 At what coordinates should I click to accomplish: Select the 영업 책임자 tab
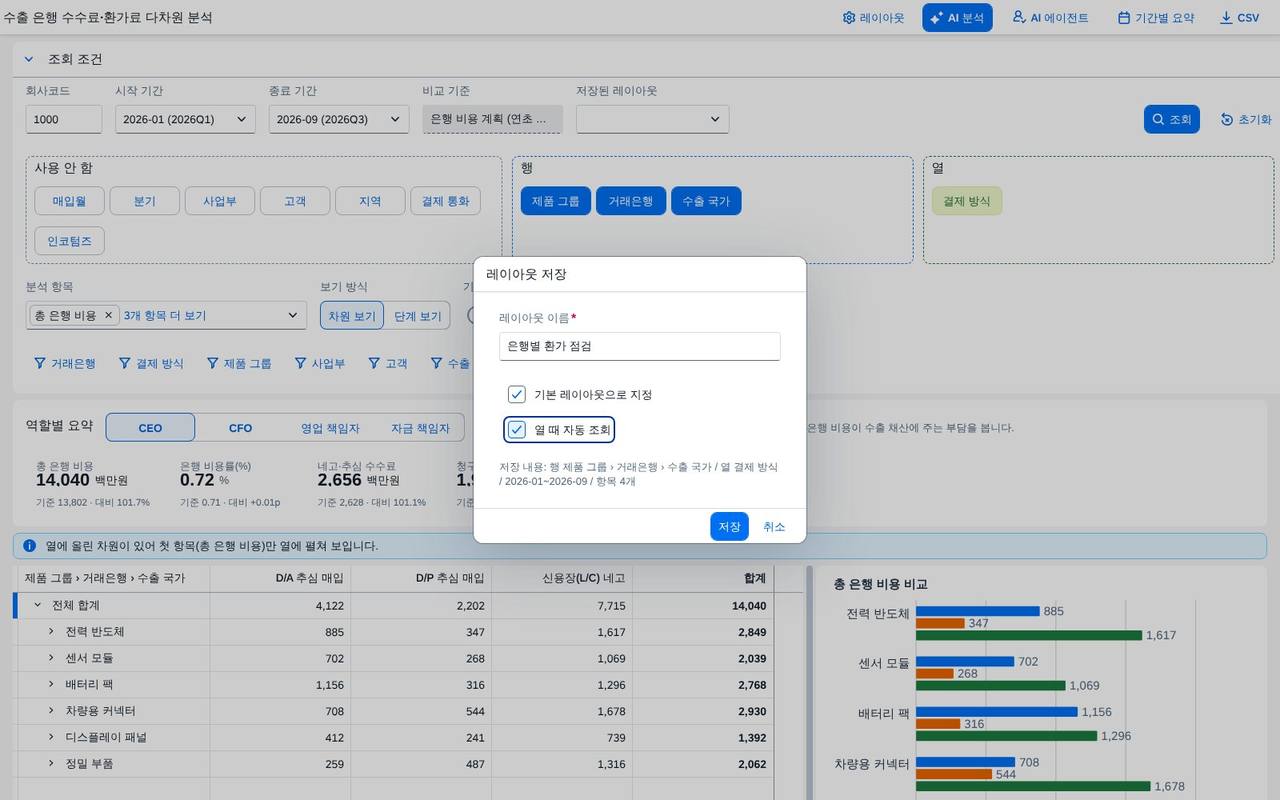(330, 427)
